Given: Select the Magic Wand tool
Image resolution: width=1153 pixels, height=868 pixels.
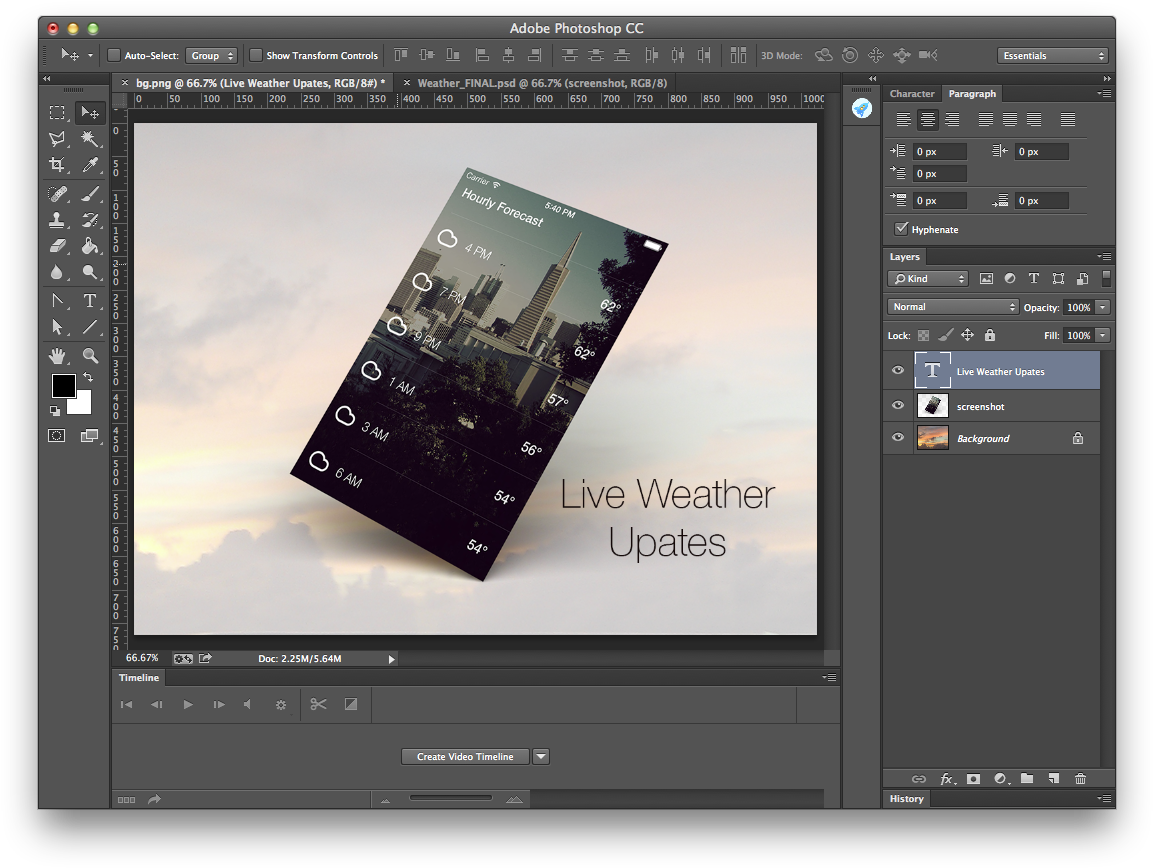Looking at the screenshot, I should (x=90, y=139).
